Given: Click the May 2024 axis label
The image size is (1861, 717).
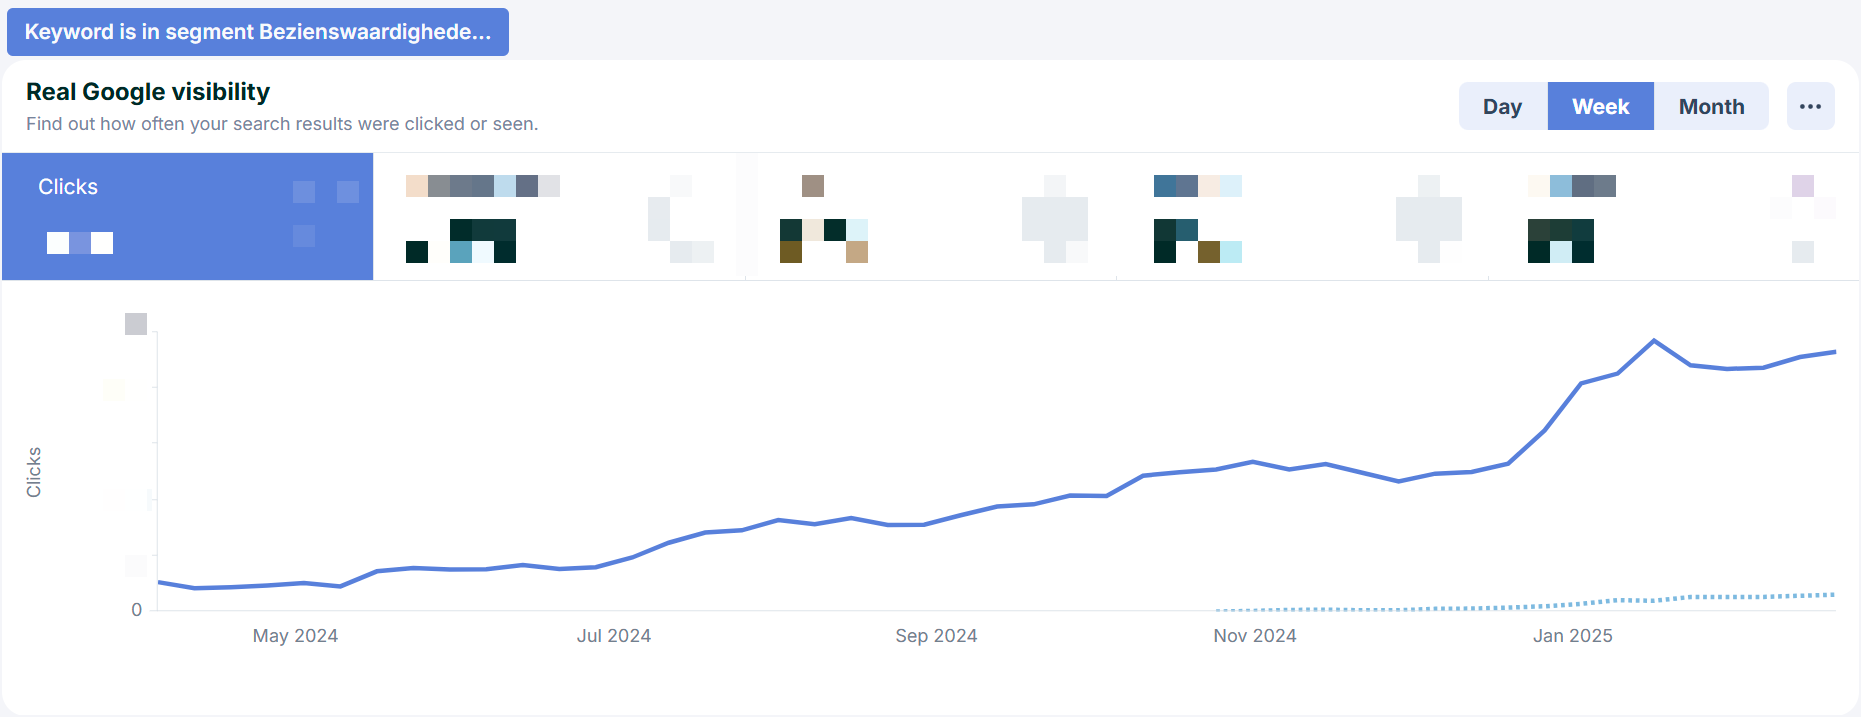Looking at the screenshot, I should [x=295, y=636].
